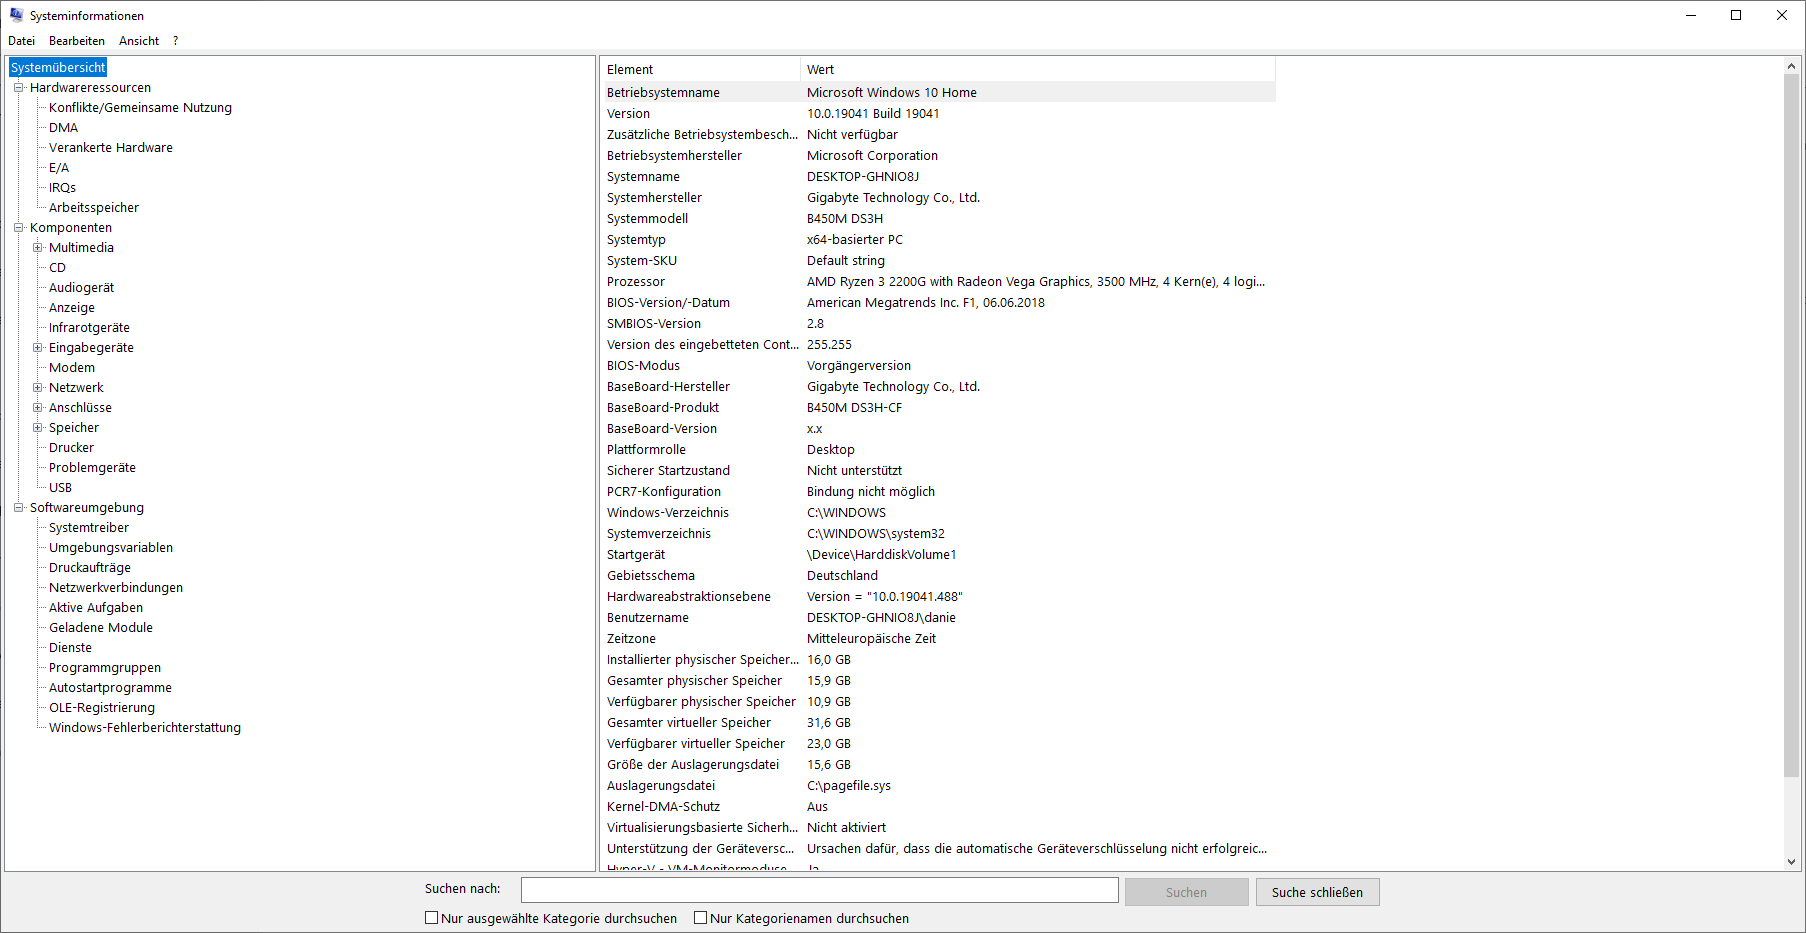The height and width of the screenshot is (933, 1806).
Task: Collapse the Softwareumgebung tree node
Action: pos(18,508)
